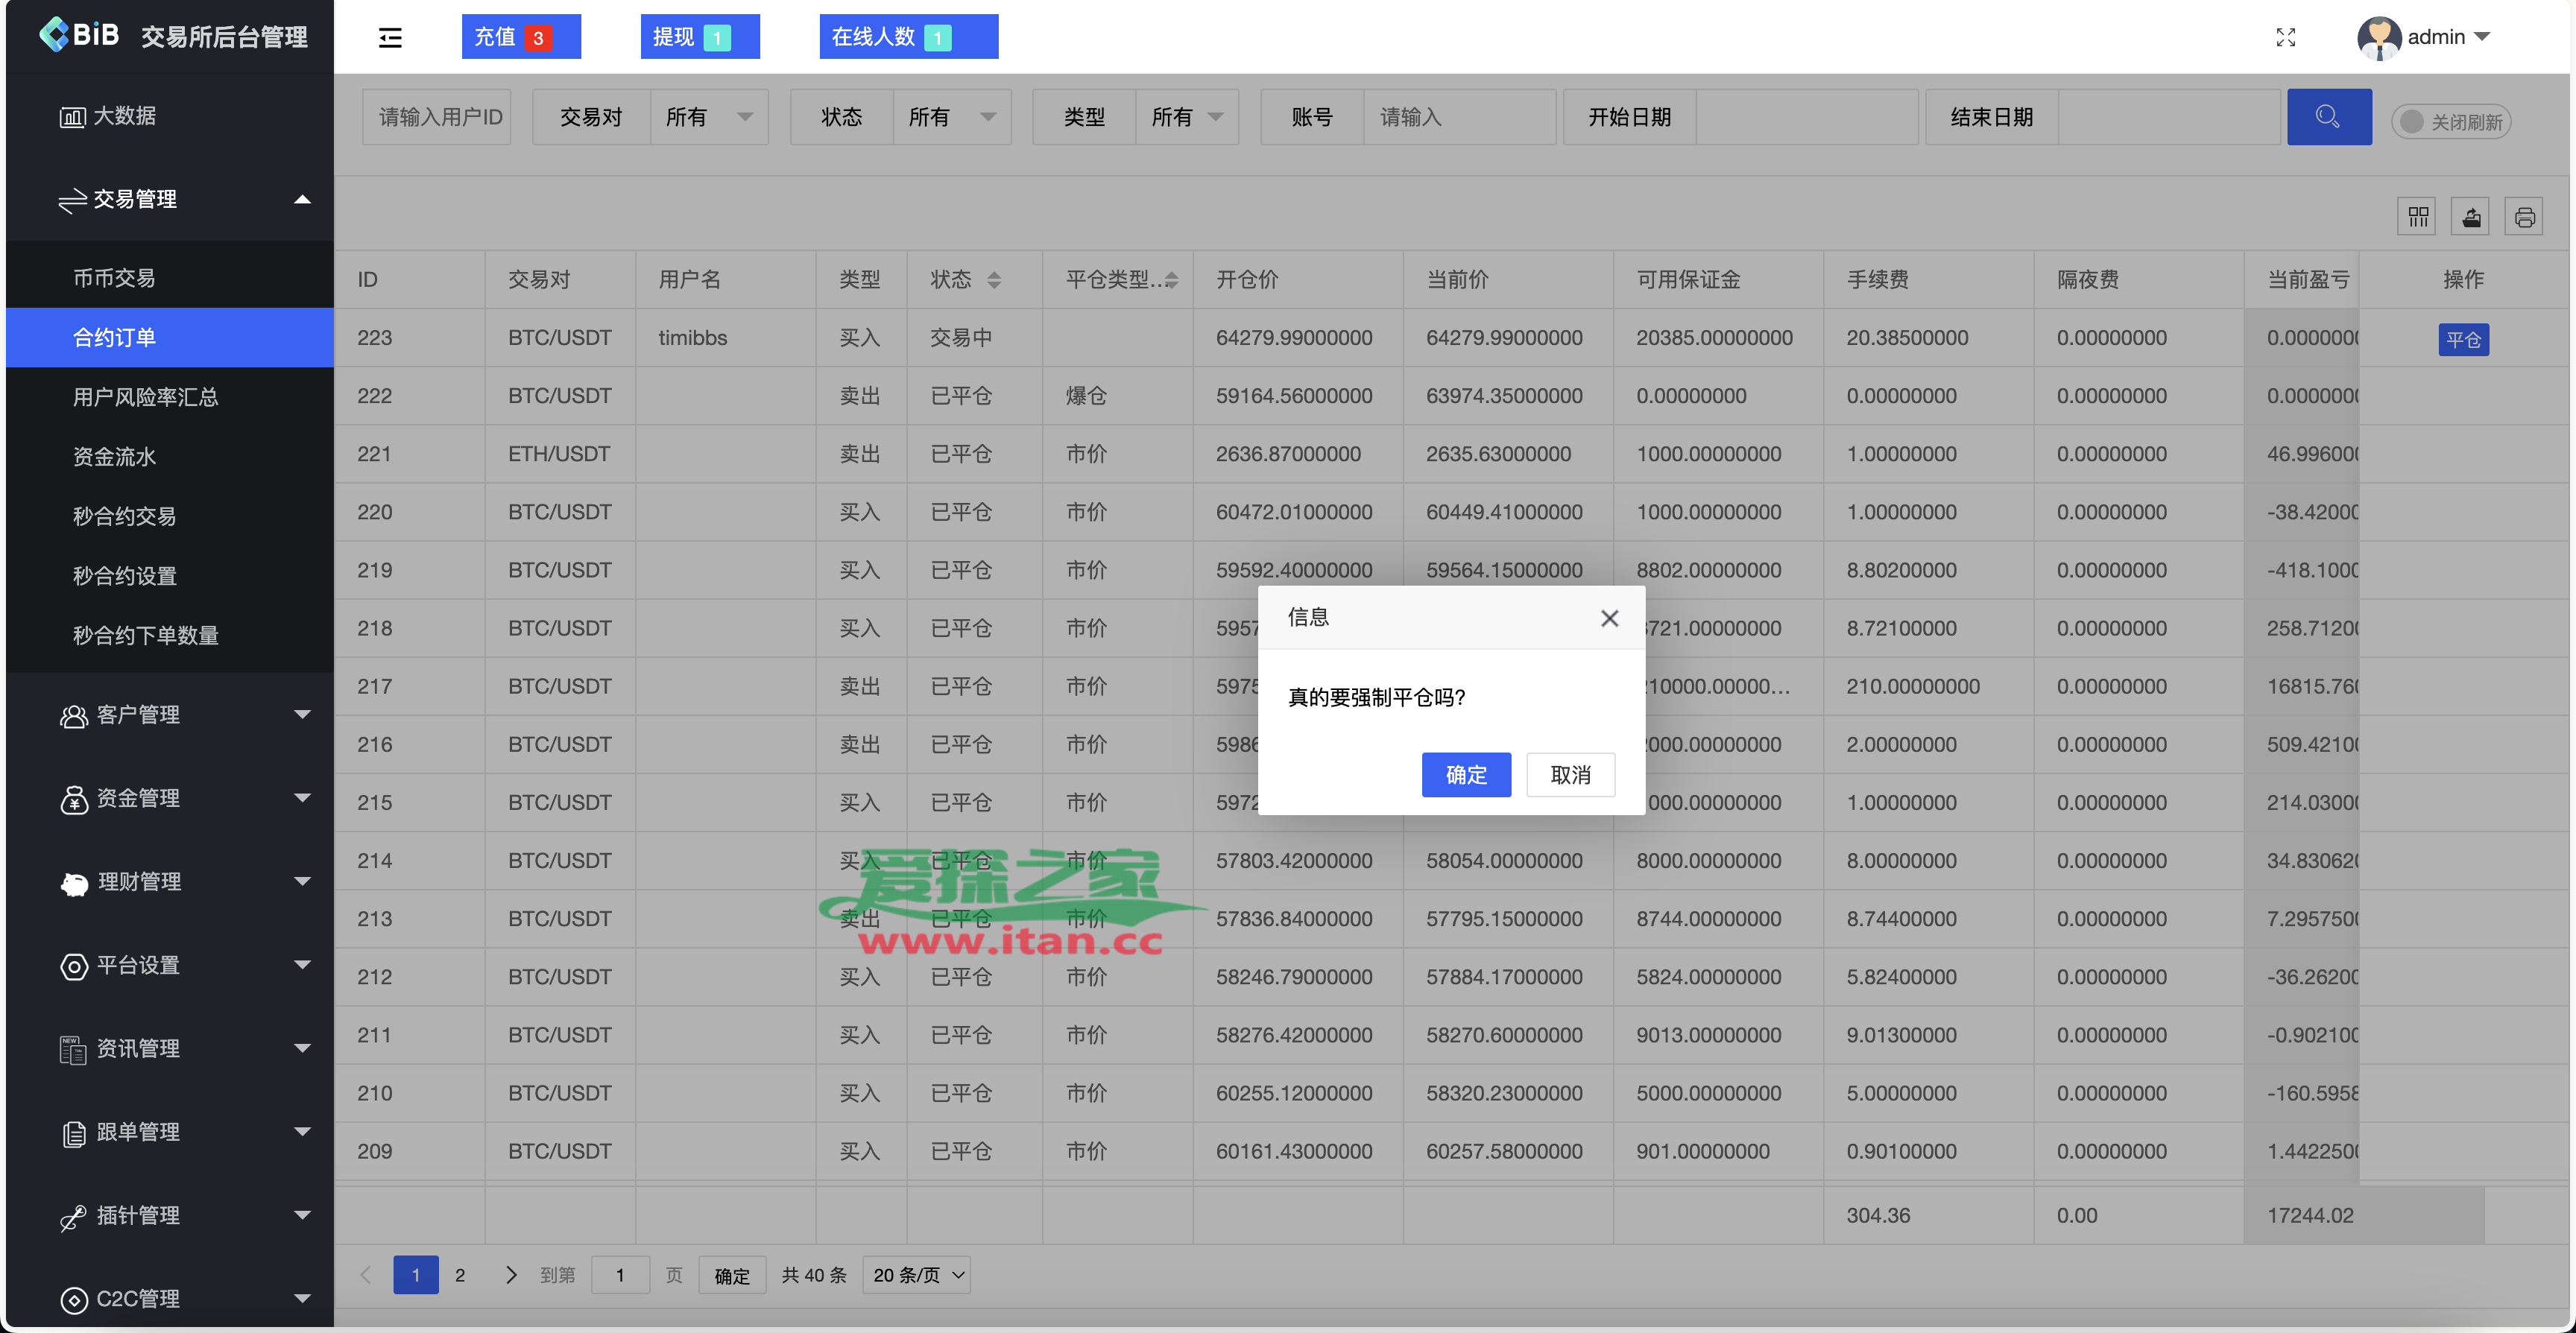Open the column settings icon above the table
The width and height of the screenshot is (2576, 1333).
tap(2417, 216)
